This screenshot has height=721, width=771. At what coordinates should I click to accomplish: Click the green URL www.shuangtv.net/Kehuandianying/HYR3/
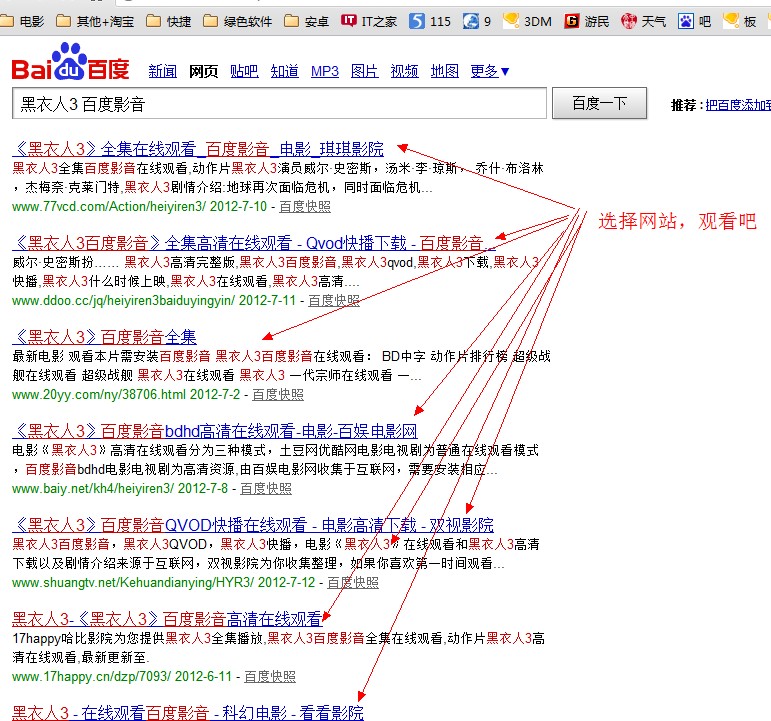coord(133,582)
